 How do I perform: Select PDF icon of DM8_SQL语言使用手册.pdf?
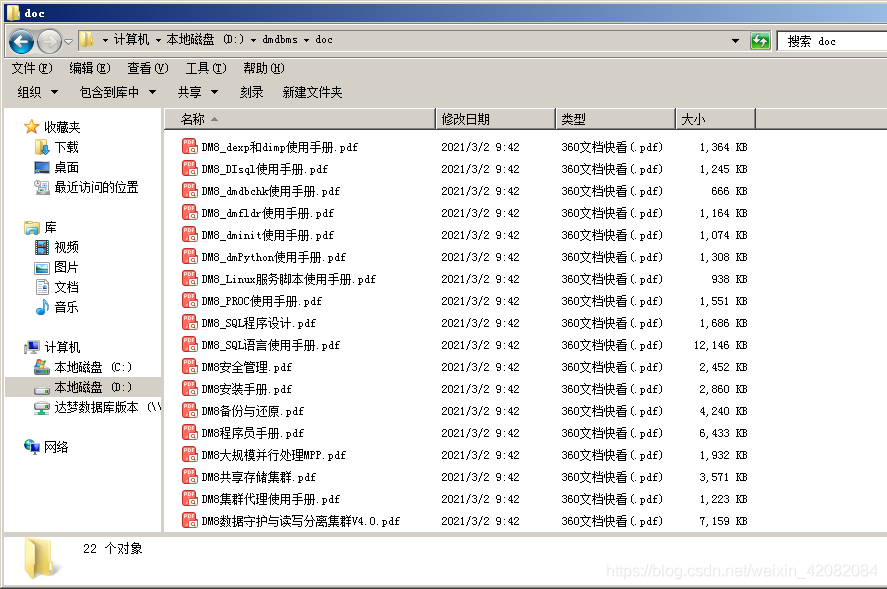tap(190, 345)
